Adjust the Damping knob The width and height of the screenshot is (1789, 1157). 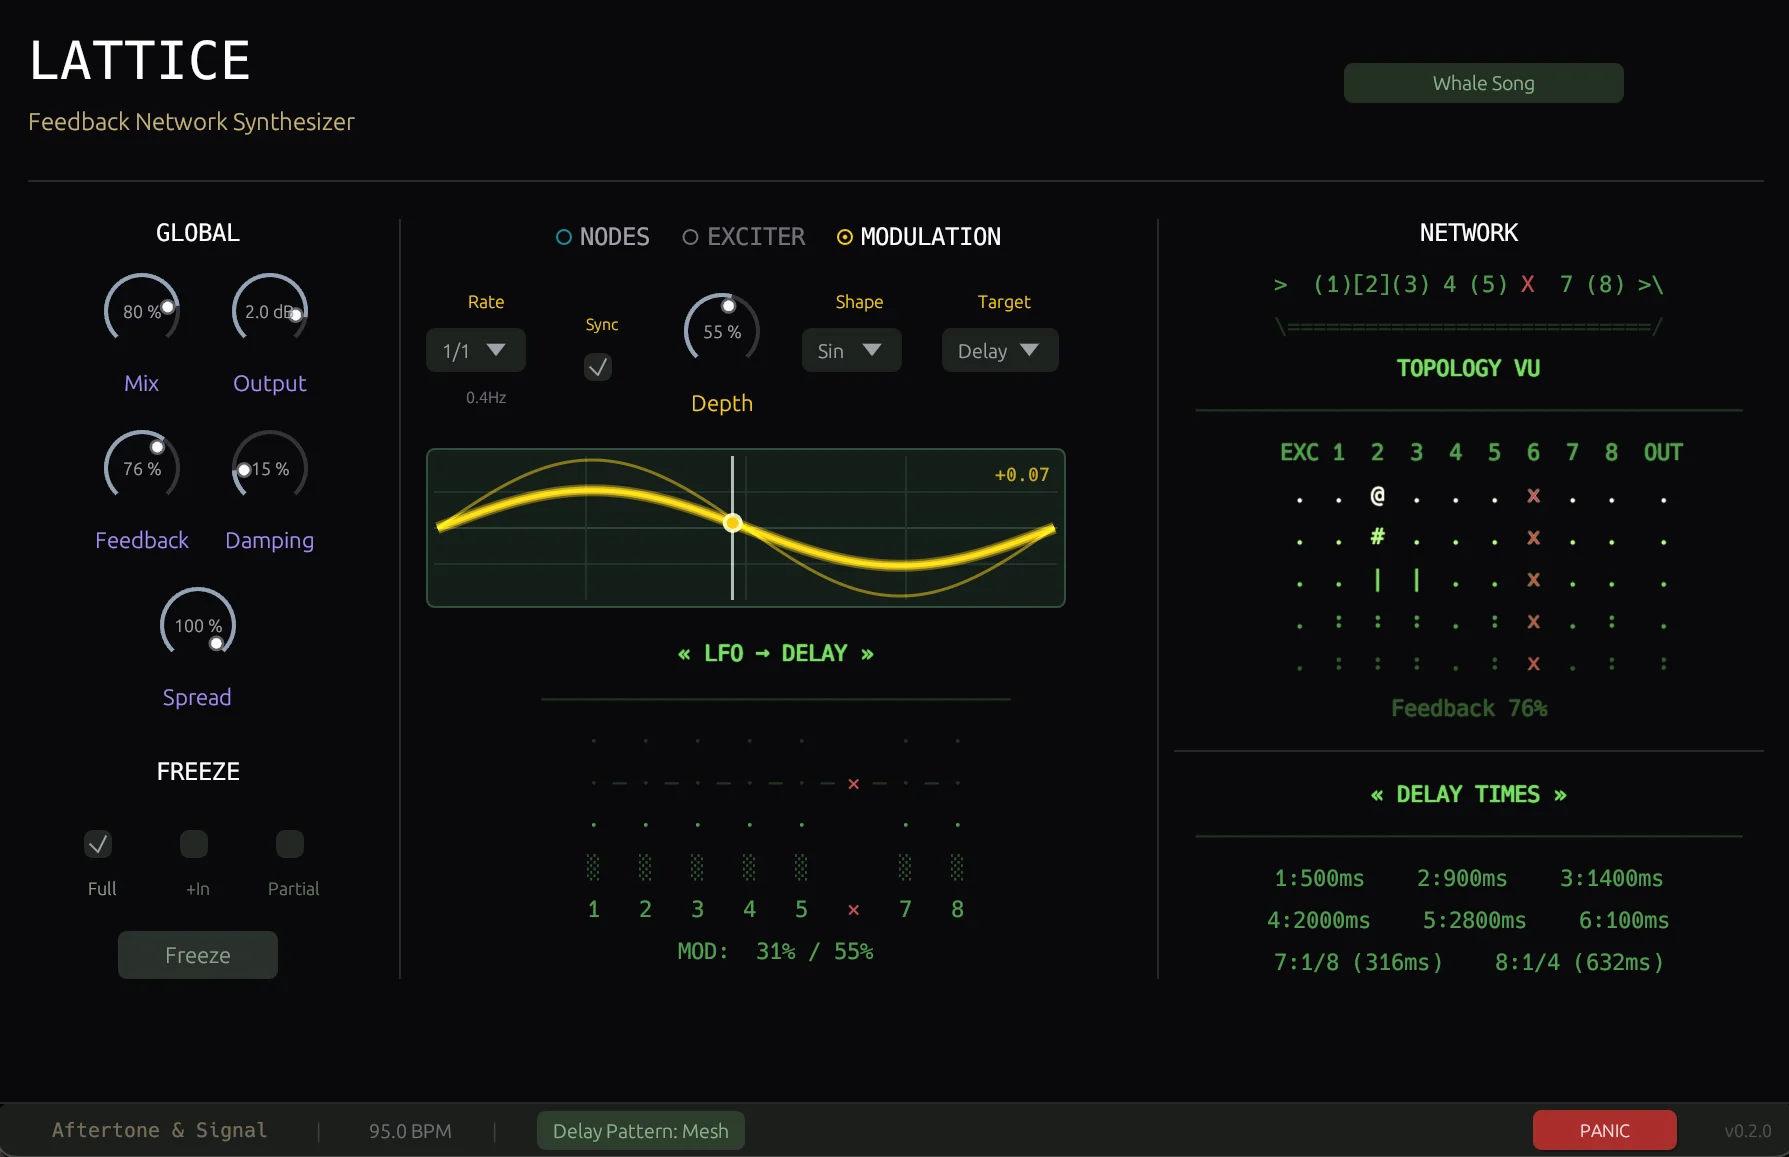268,465
